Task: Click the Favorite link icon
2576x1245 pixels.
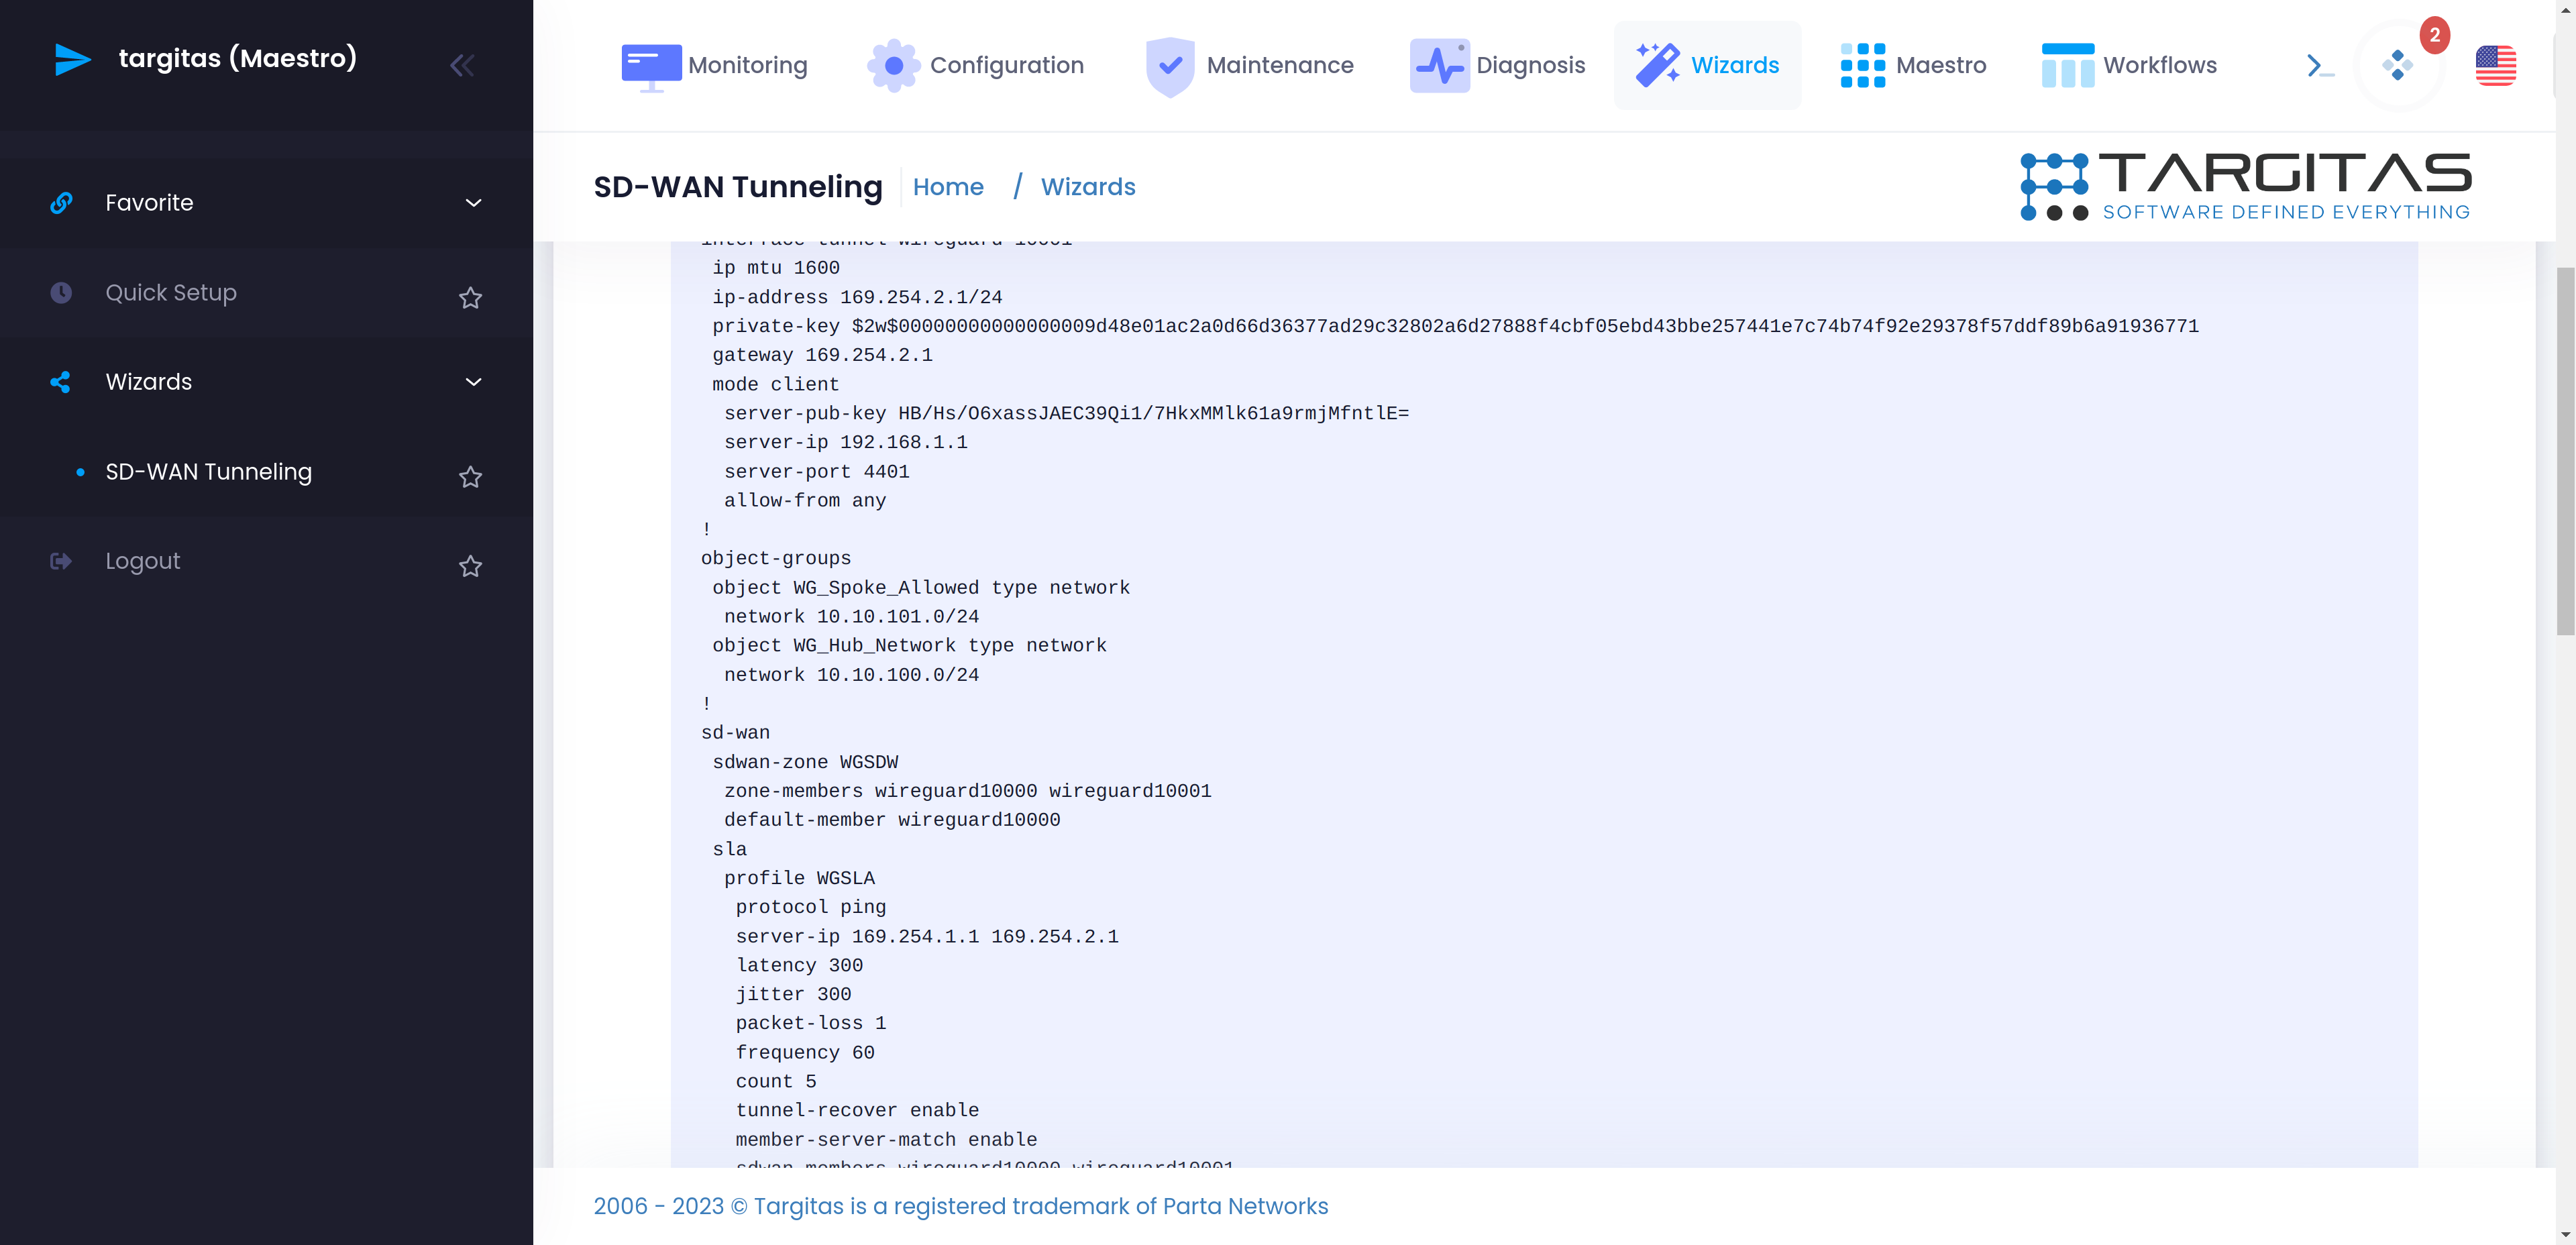Action: click(61, 203)
